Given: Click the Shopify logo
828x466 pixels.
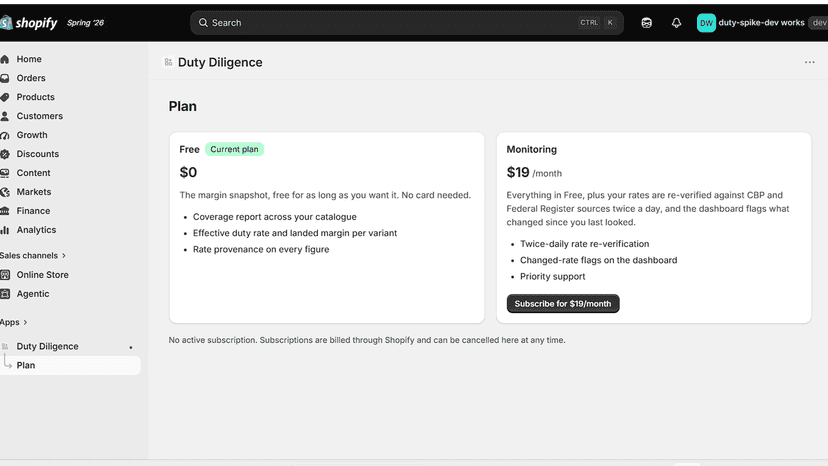Looking at the screenshot, I should tap(29, 23).
